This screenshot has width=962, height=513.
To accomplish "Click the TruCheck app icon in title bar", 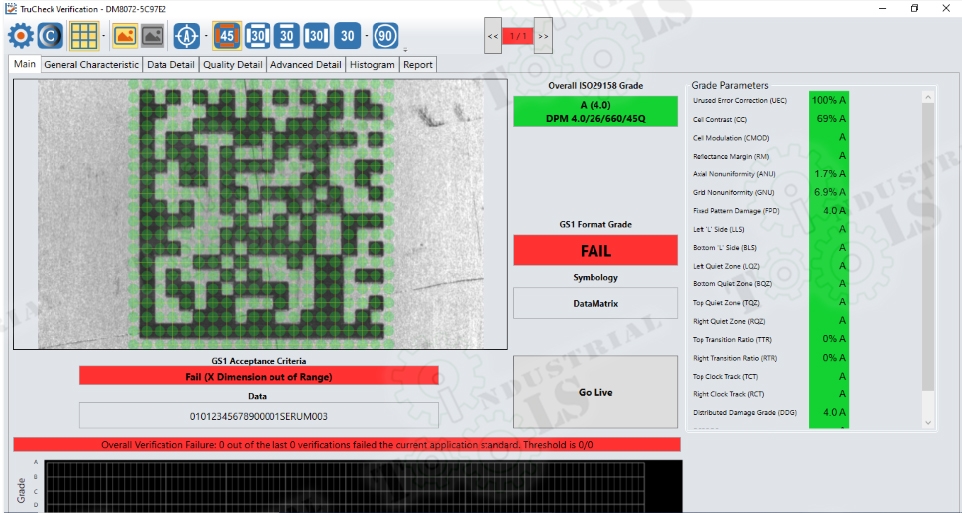I will pos(10,9).
